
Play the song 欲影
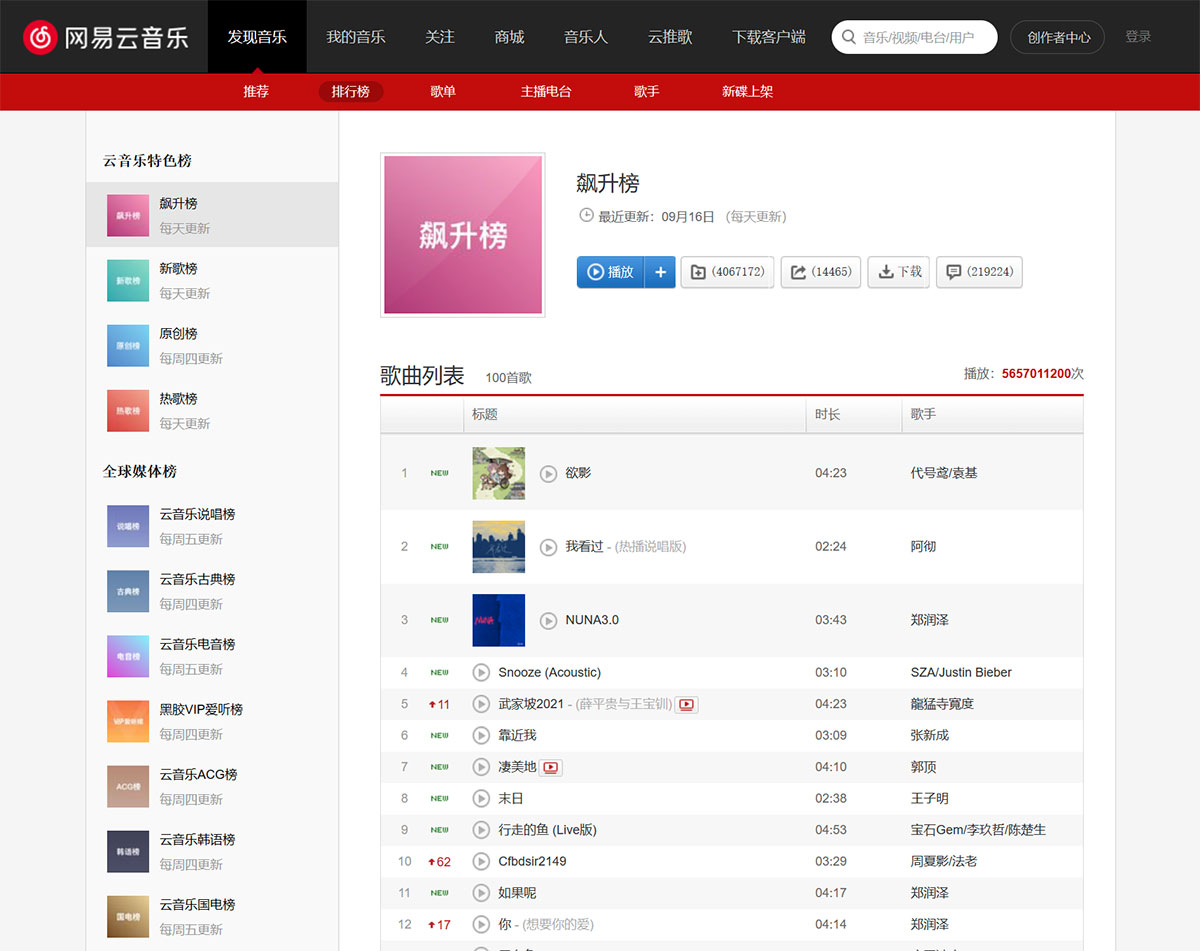pos(548,473)
